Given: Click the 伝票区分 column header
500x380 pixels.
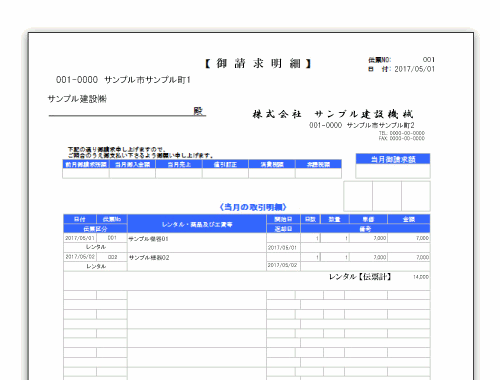Looking at the screenshot, I should pos(95,229).
